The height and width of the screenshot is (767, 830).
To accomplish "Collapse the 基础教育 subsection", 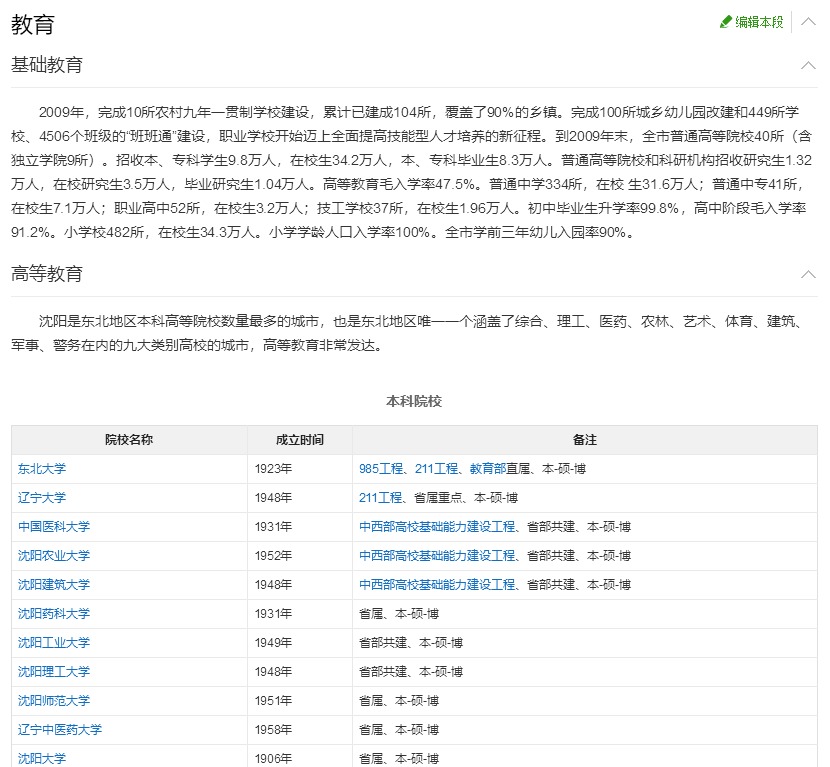I will click(808, 65).
